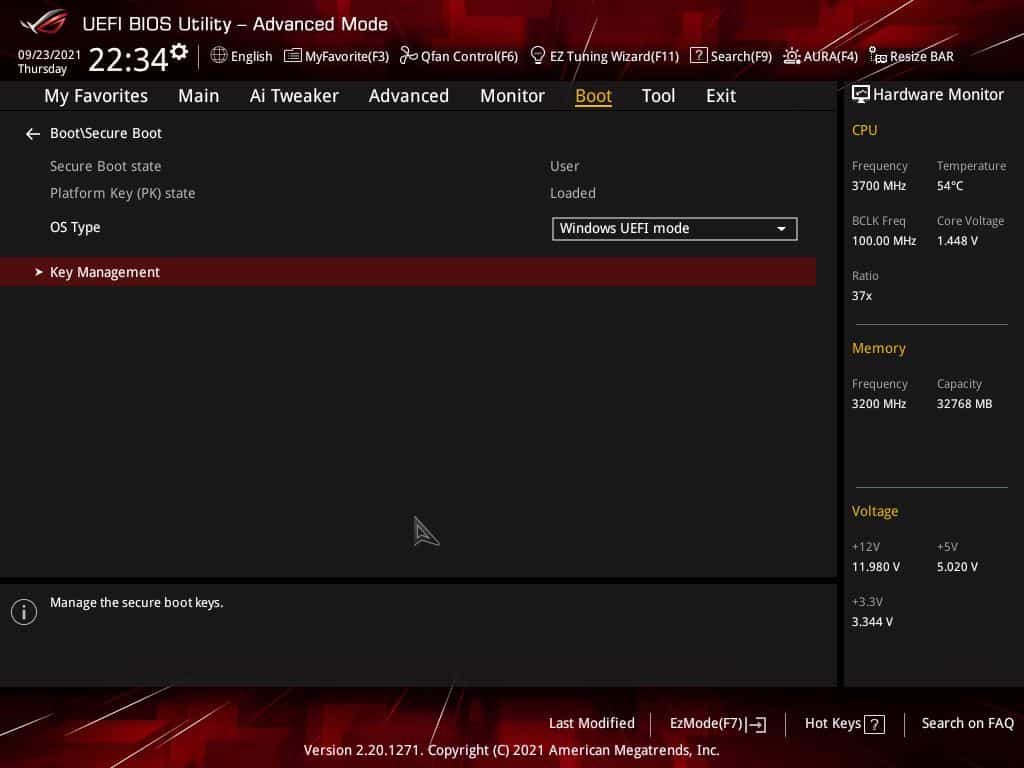Click the Resize BAR icon
The image size is (1024, 768).
[x=878, y=56]
